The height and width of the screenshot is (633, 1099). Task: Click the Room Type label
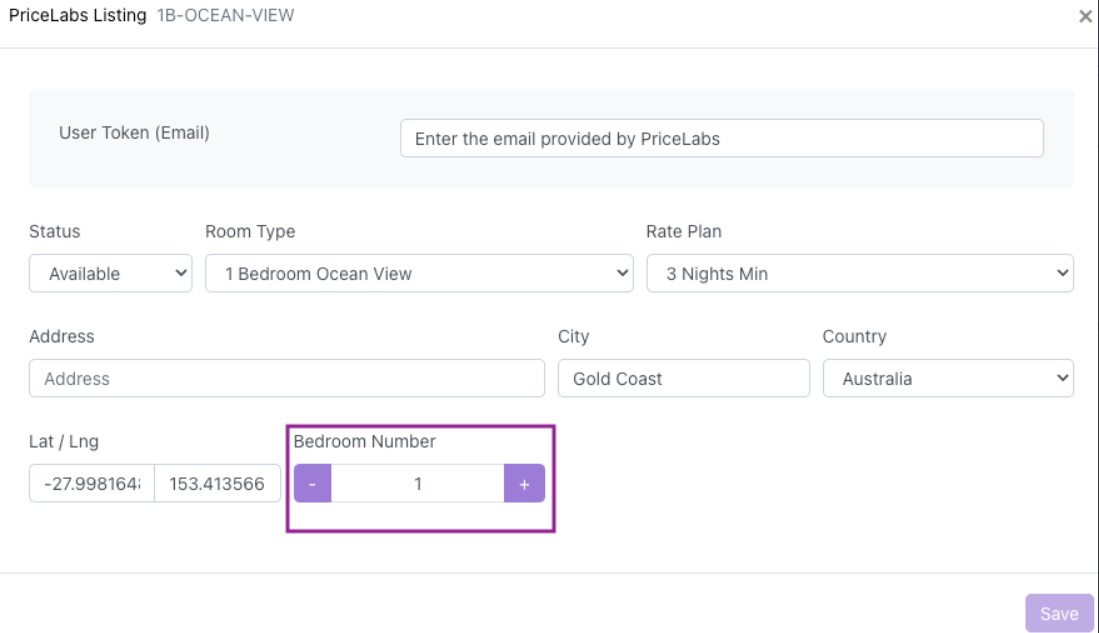click(x=250, y=231)
